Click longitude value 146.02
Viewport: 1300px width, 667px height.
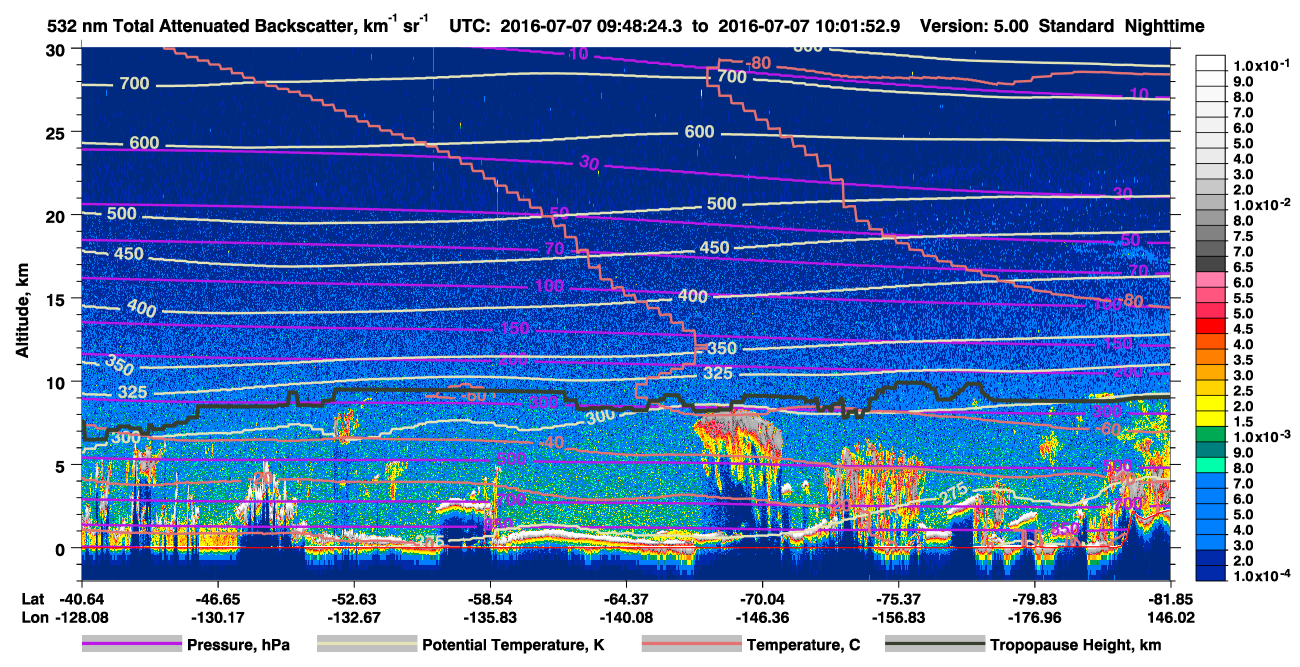[x=1170, y=616]
